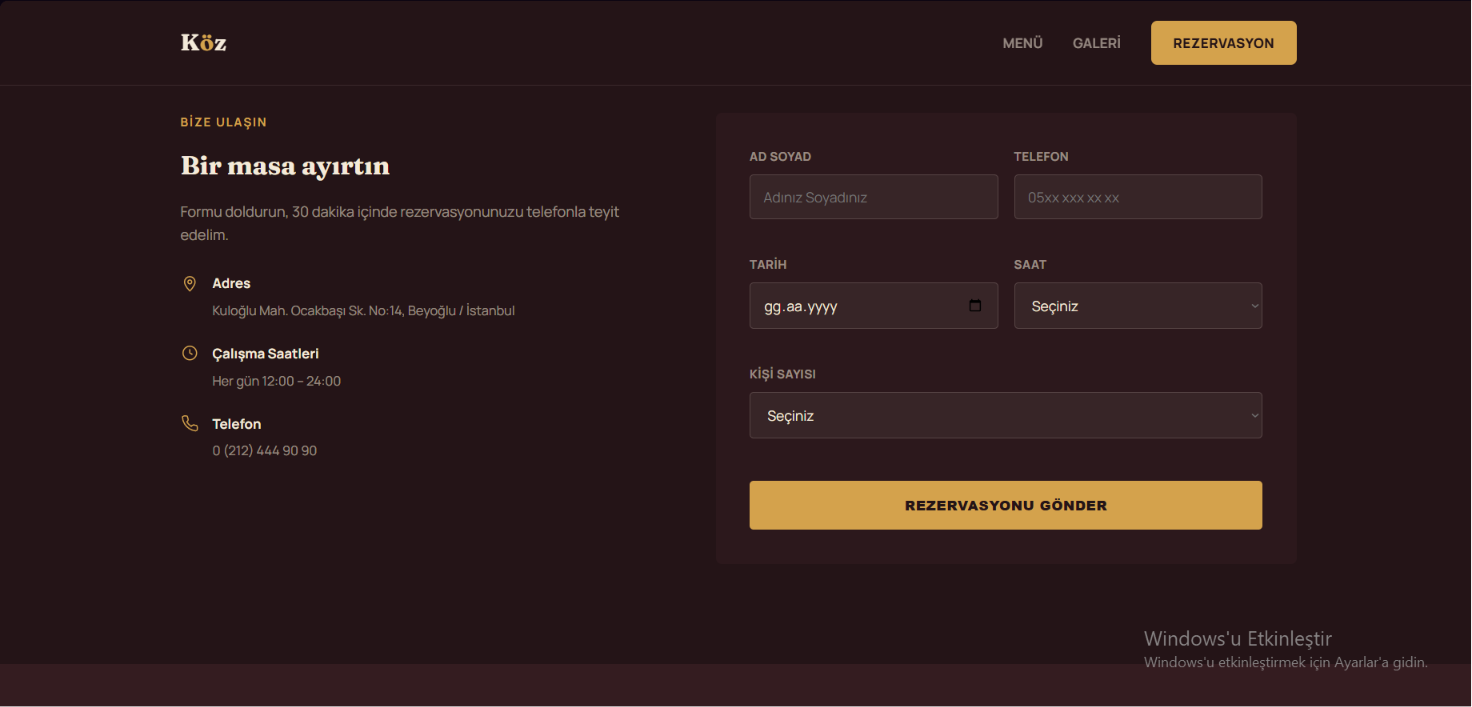Go to the Galeri navigation item
1472x707 pixels.
coord(1096,43)
